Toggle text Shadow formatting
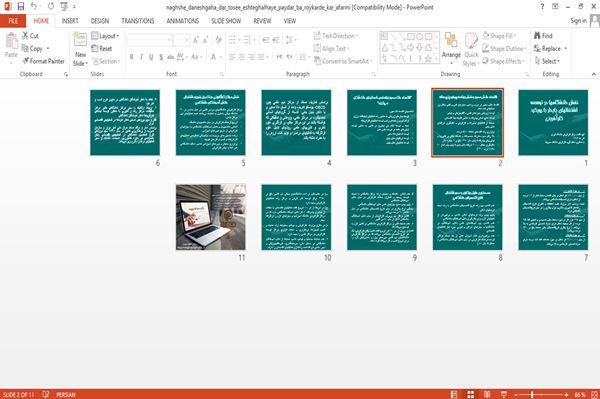The height and width of the screenshot is (399, 600). [x=161, y=57]
